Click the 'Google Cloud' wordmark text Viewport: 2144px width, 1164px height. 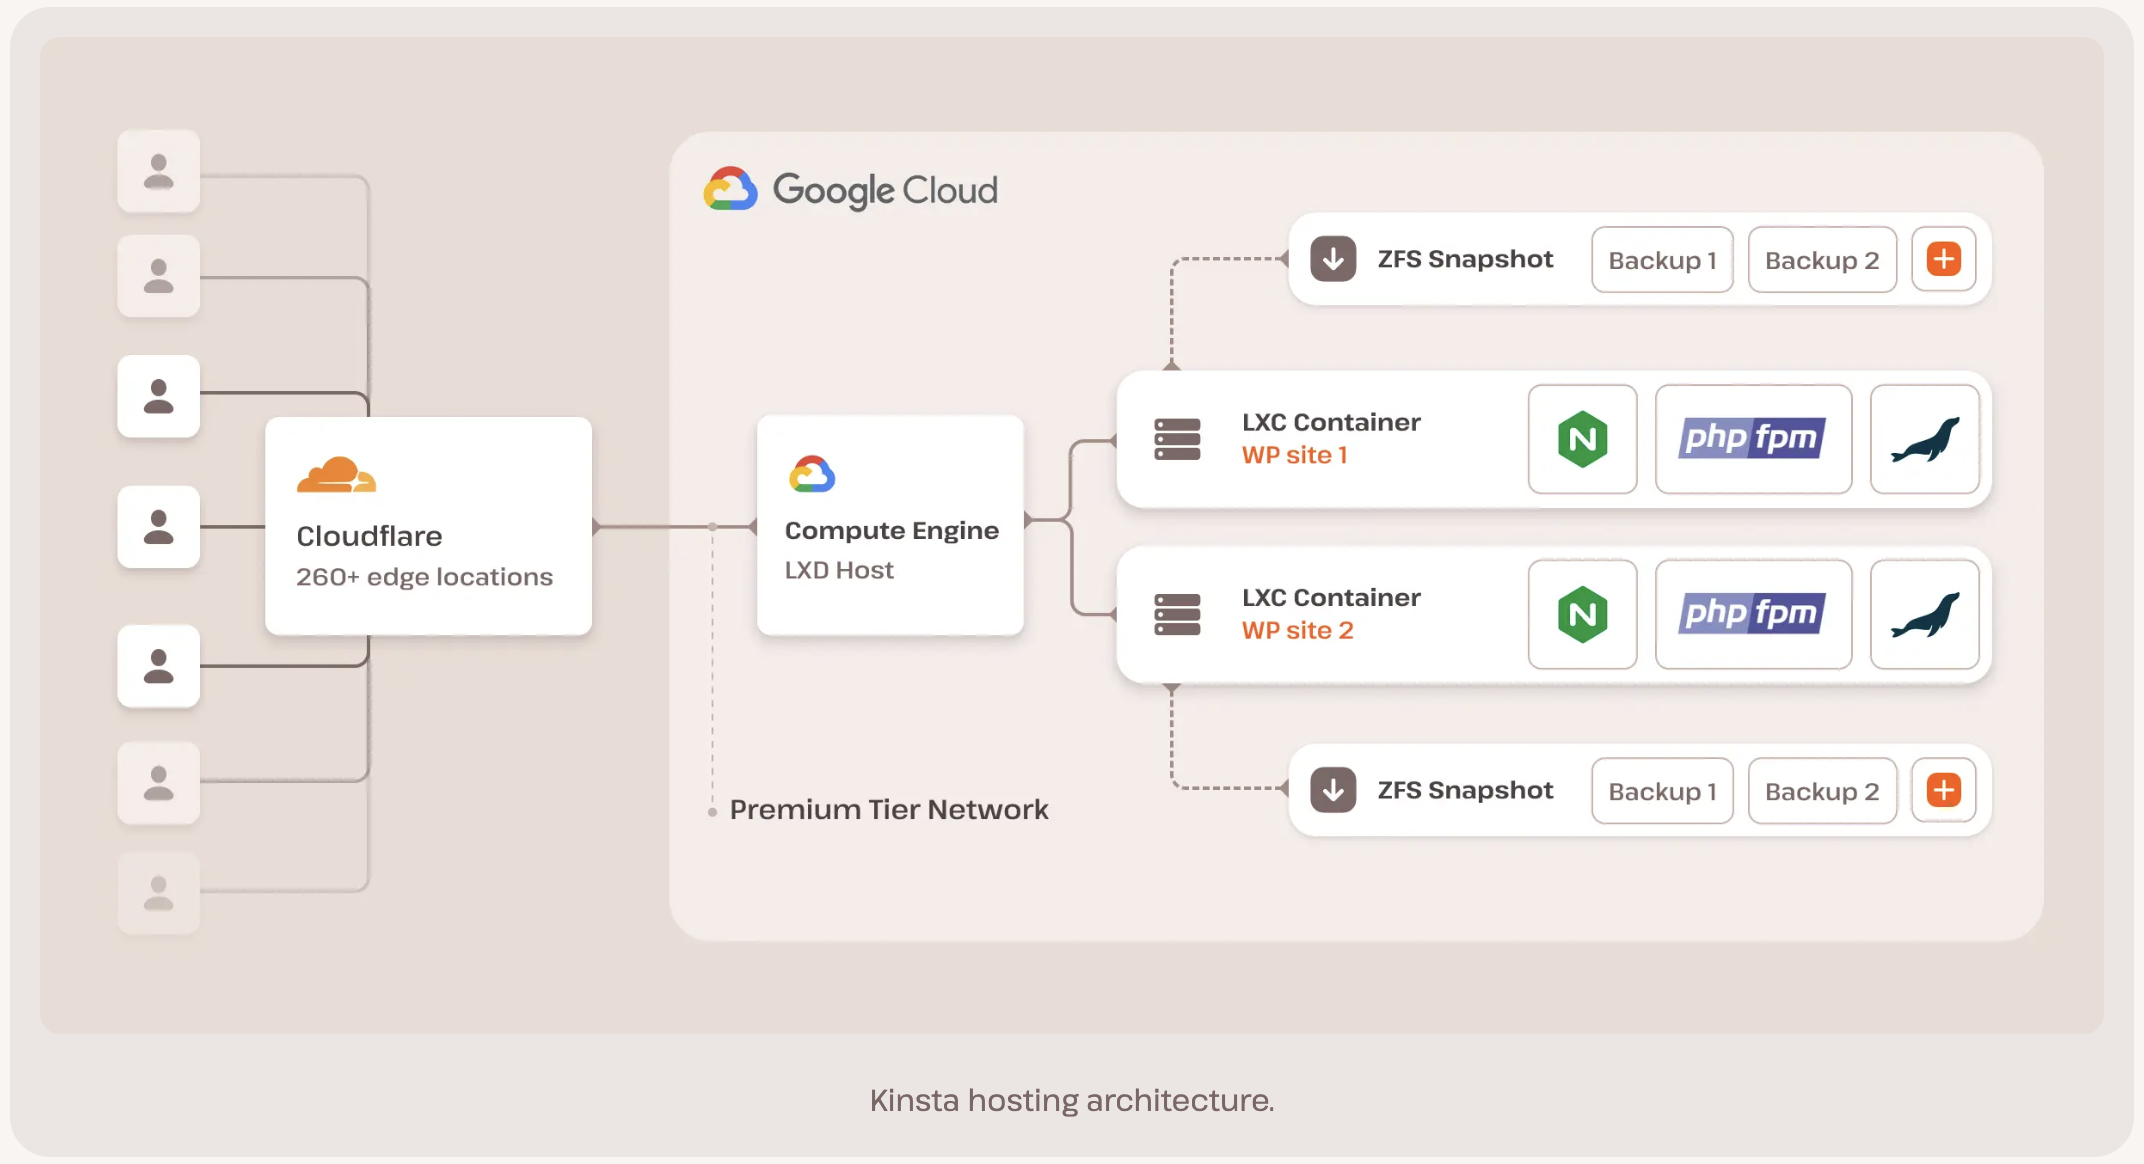tap(885, 190)
